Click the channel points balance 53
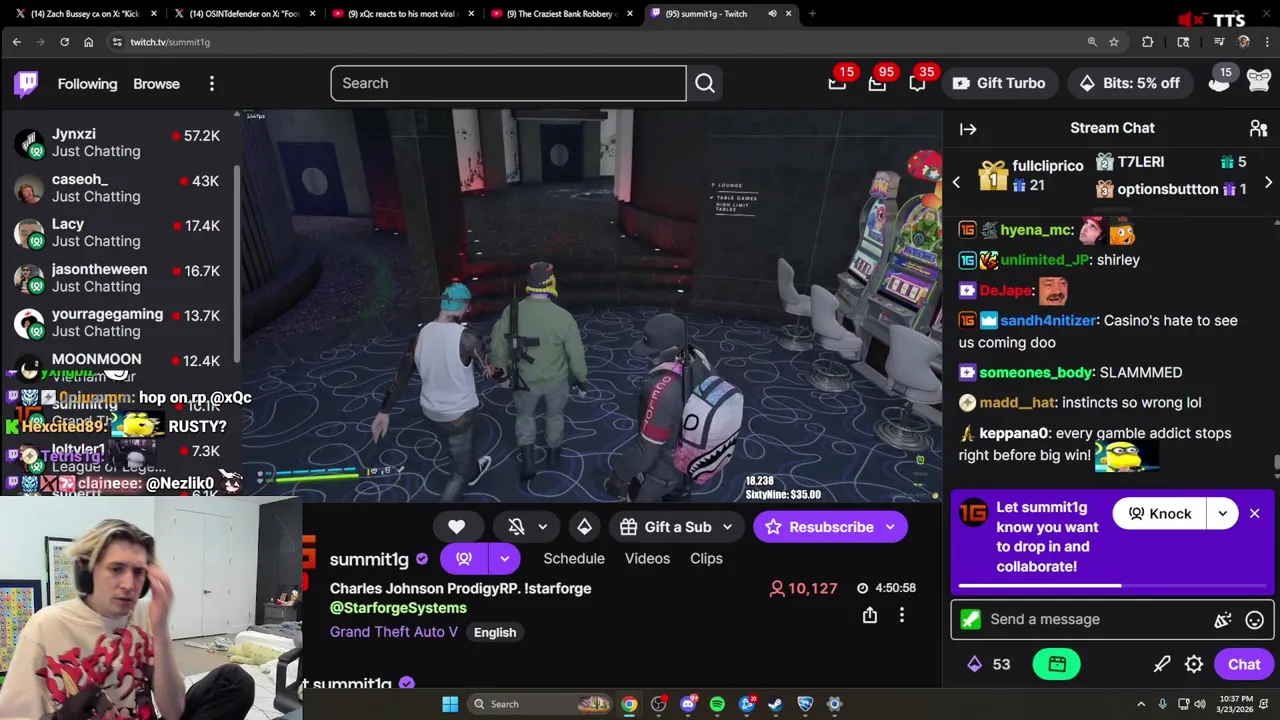Screen dimensions: 1280x720 [988, 664]
